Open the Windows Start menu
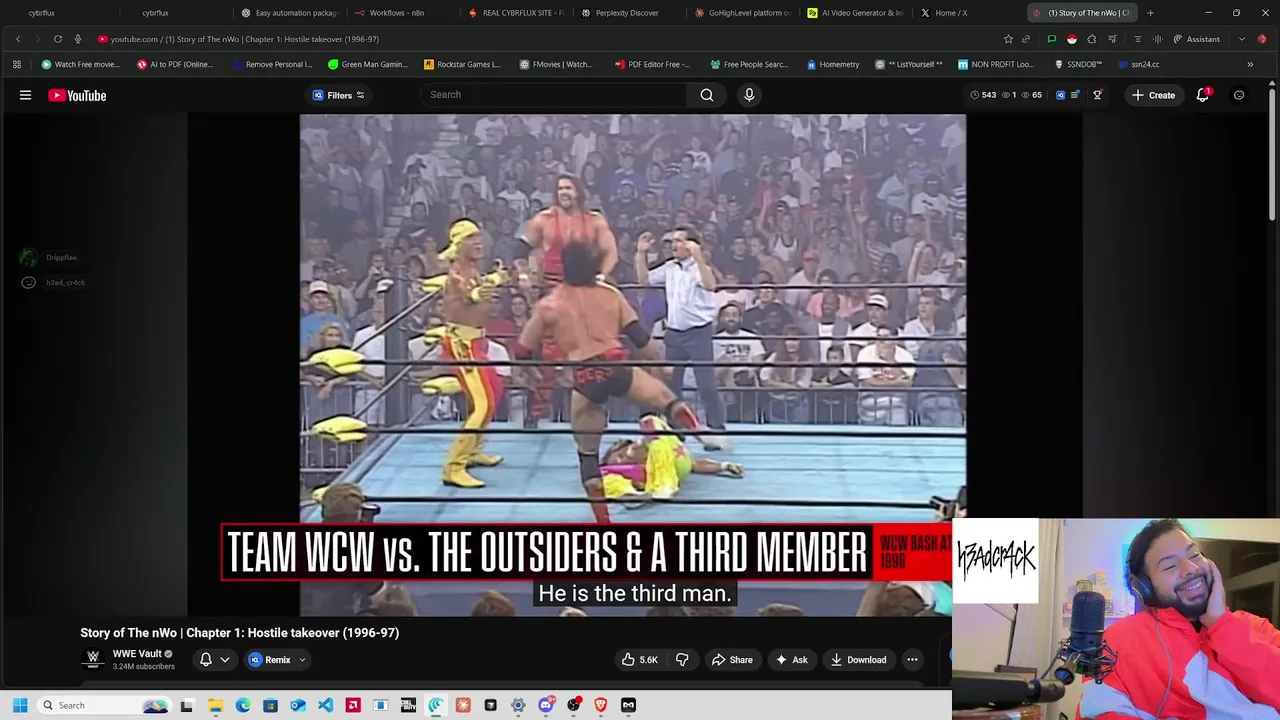 click(x=20, y=705)
